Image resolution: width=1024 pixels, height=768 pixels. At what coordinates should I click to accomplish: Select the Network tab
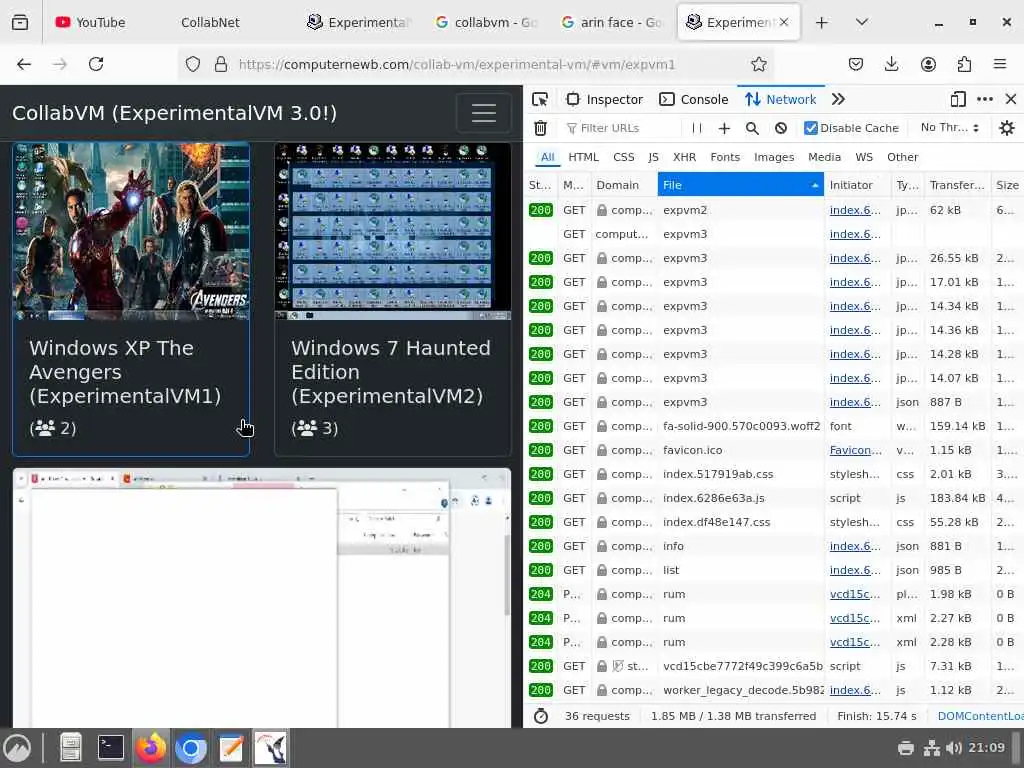pos(781,99)
